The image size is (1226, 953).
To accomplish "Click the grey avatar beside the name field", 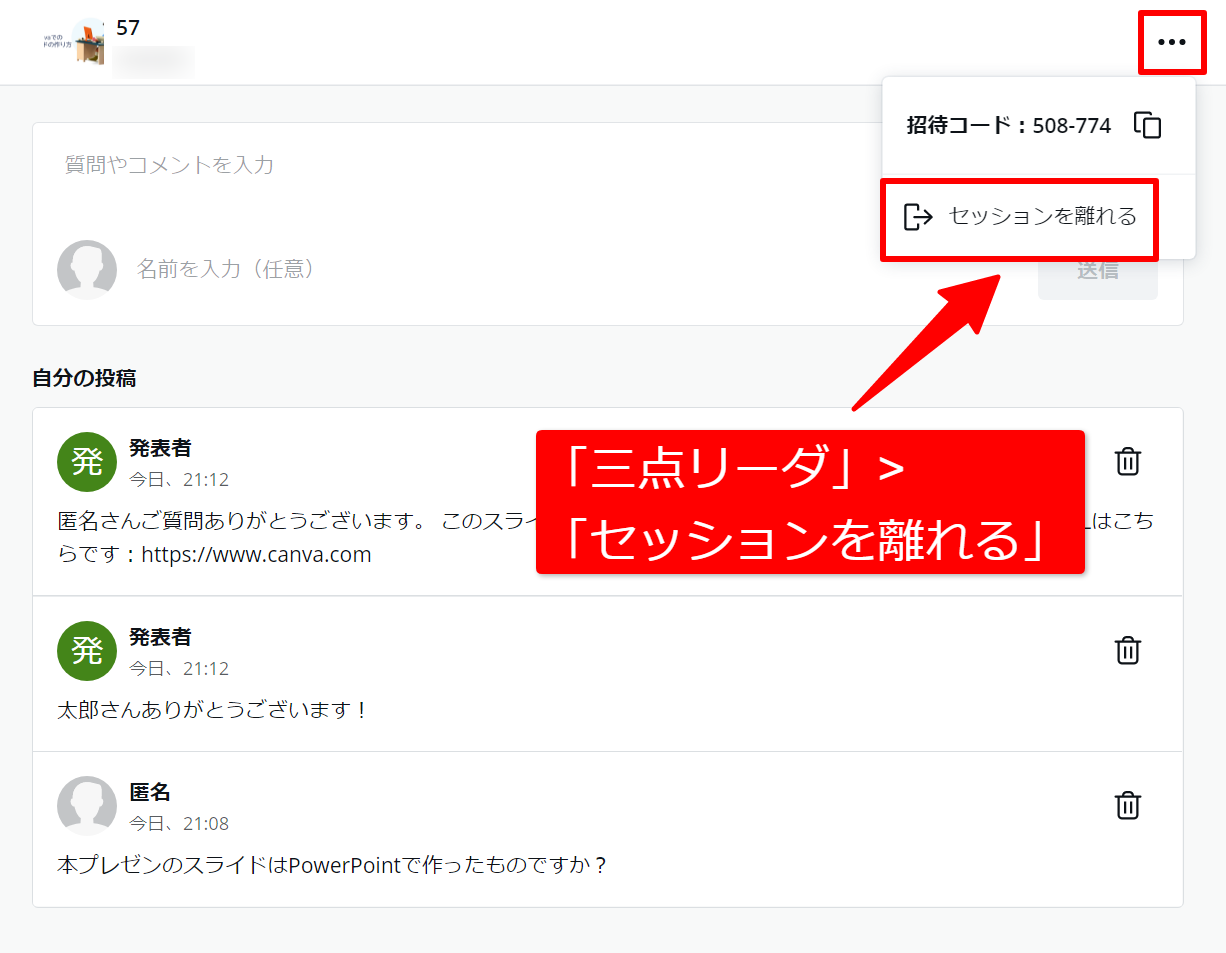I will (87, 270).
